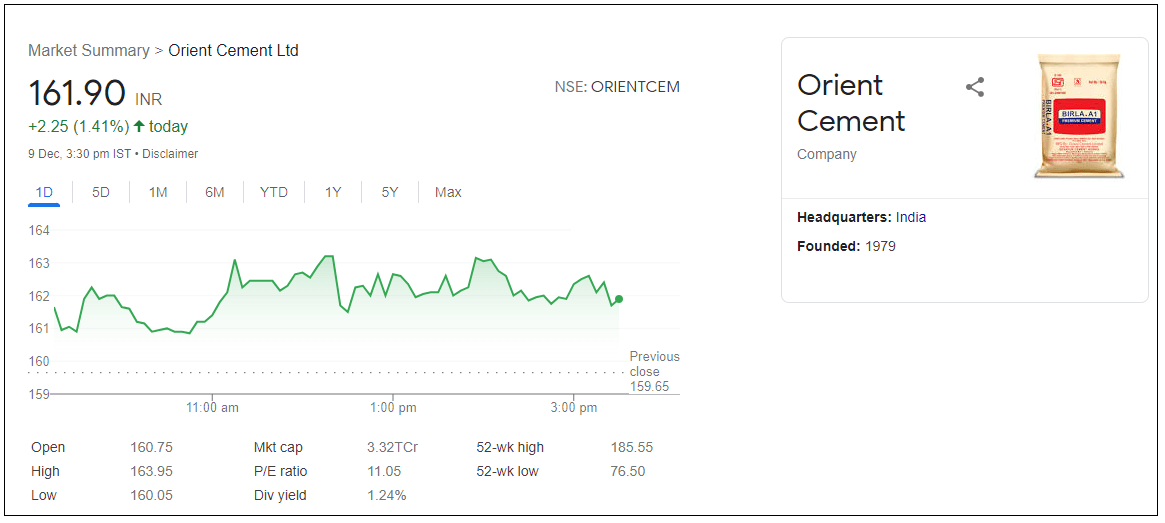The width and height of the screenshot is (1165, 523).
Task: Click the Orient Cement Ltd breadcrumb text
Action: pos(233,51)
